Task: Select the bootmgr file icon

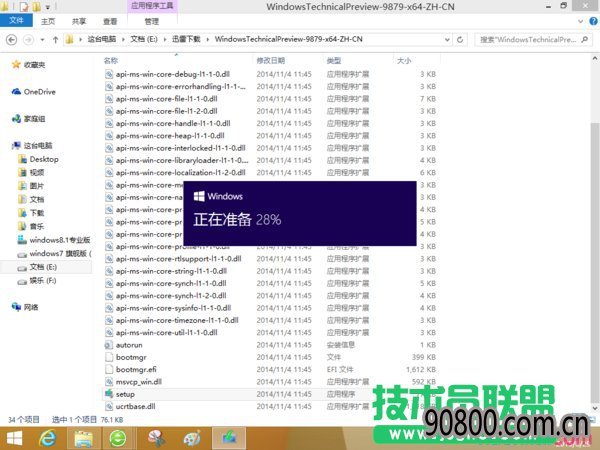Action: pos(109,357)
